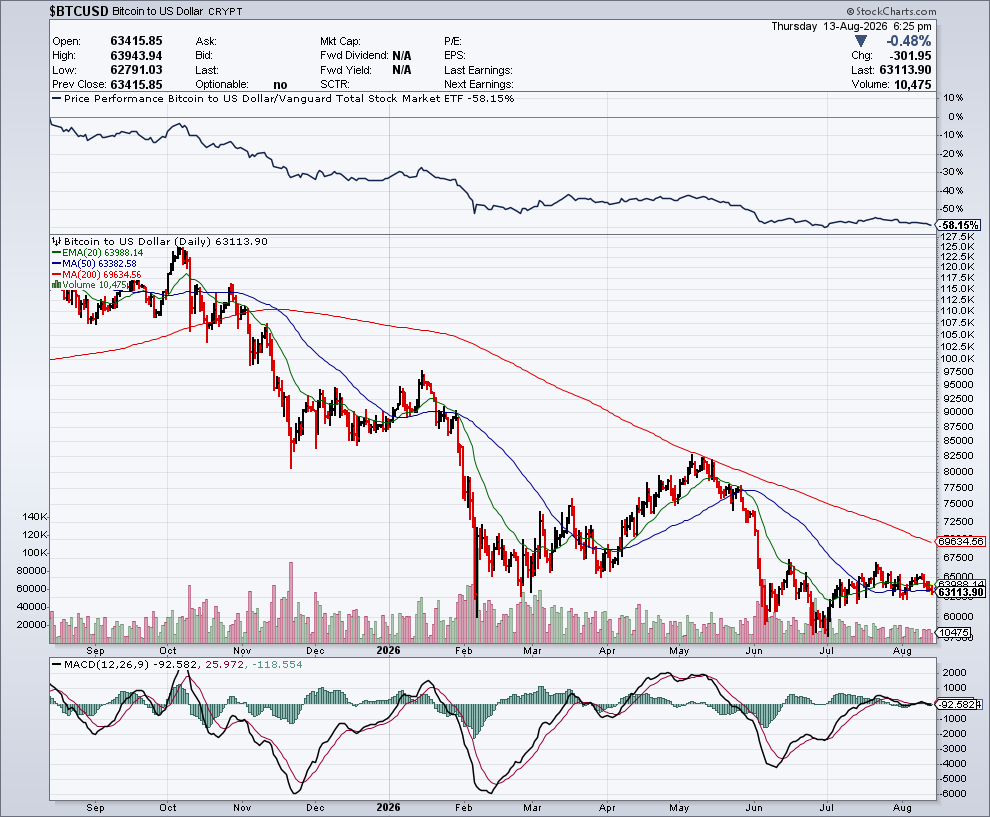Click the 10% tick on performance axis
Image resolution: width=990 pixels, height=817 pixels.
click(x=953, y=98)
